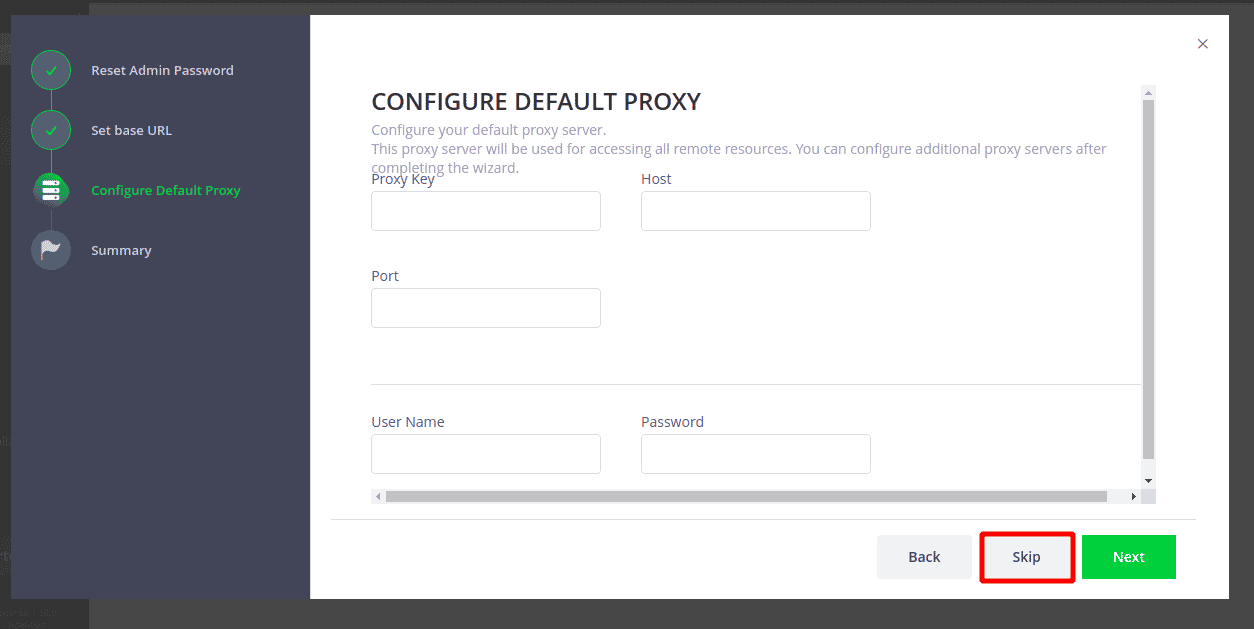Select the Summary step label
1254x629 pixels.
pyautogui.click(x=121, y=251)
